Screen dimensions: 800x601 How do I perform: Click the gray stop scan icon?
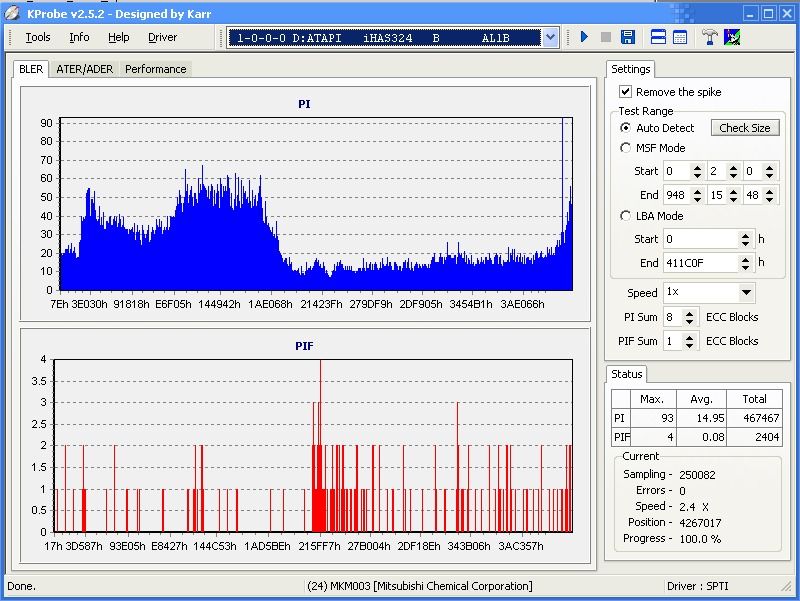click(x=605, y=37)
